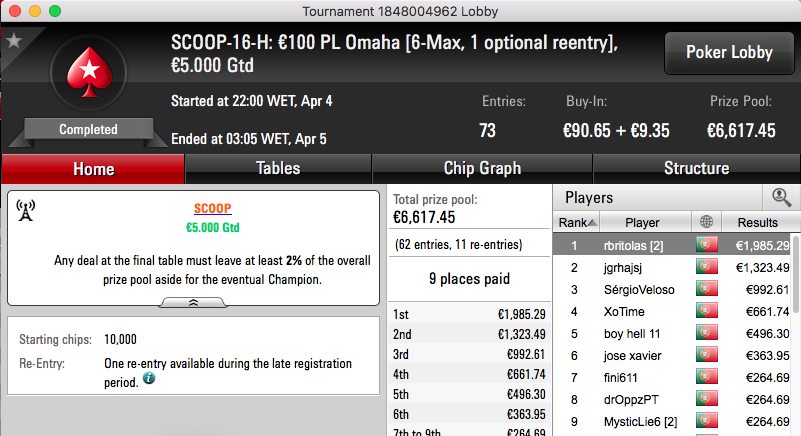Viewport: 801px width, 436px height.
Task: Click the broadcast antenna icon
Action: click(26, 211)
